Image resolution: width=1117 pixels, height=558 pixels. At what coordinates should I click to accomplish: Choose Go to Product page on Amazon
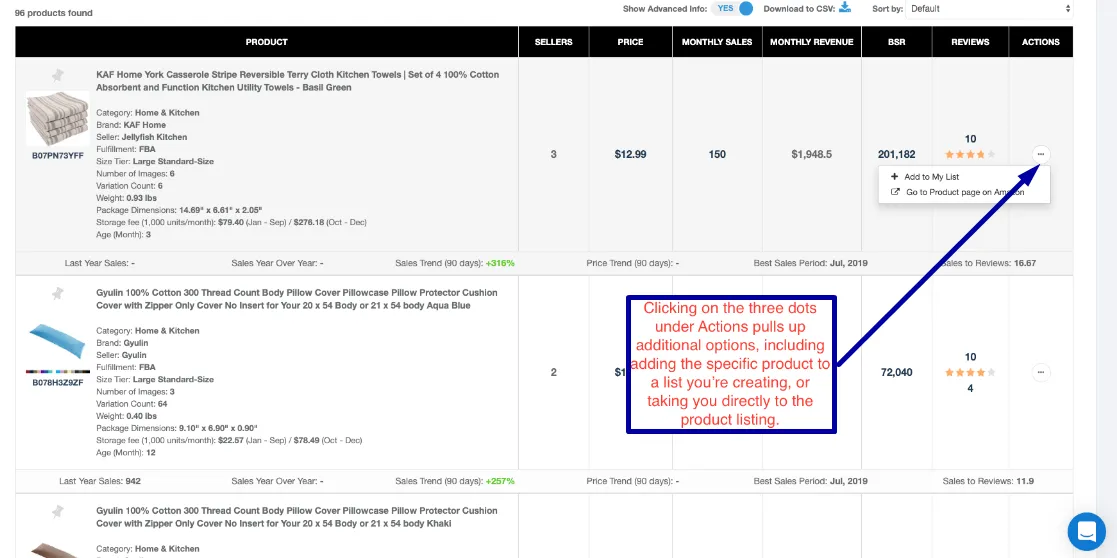click(x=957, y=192)
